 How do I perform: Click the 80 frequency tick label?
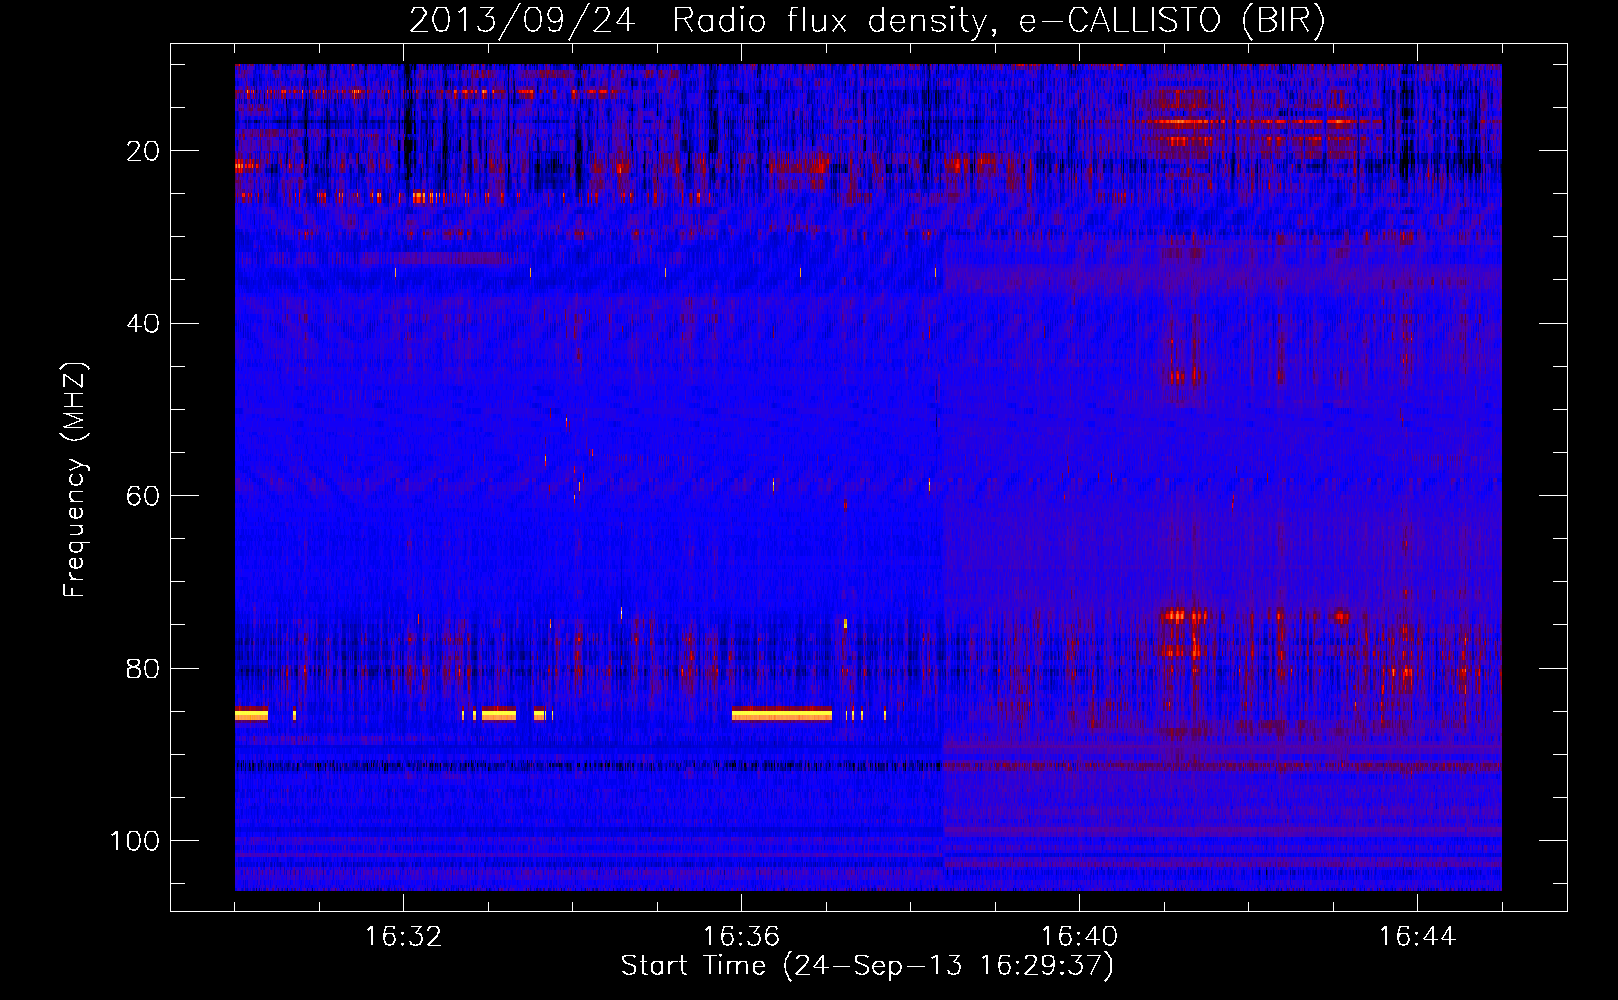point(143,668)
